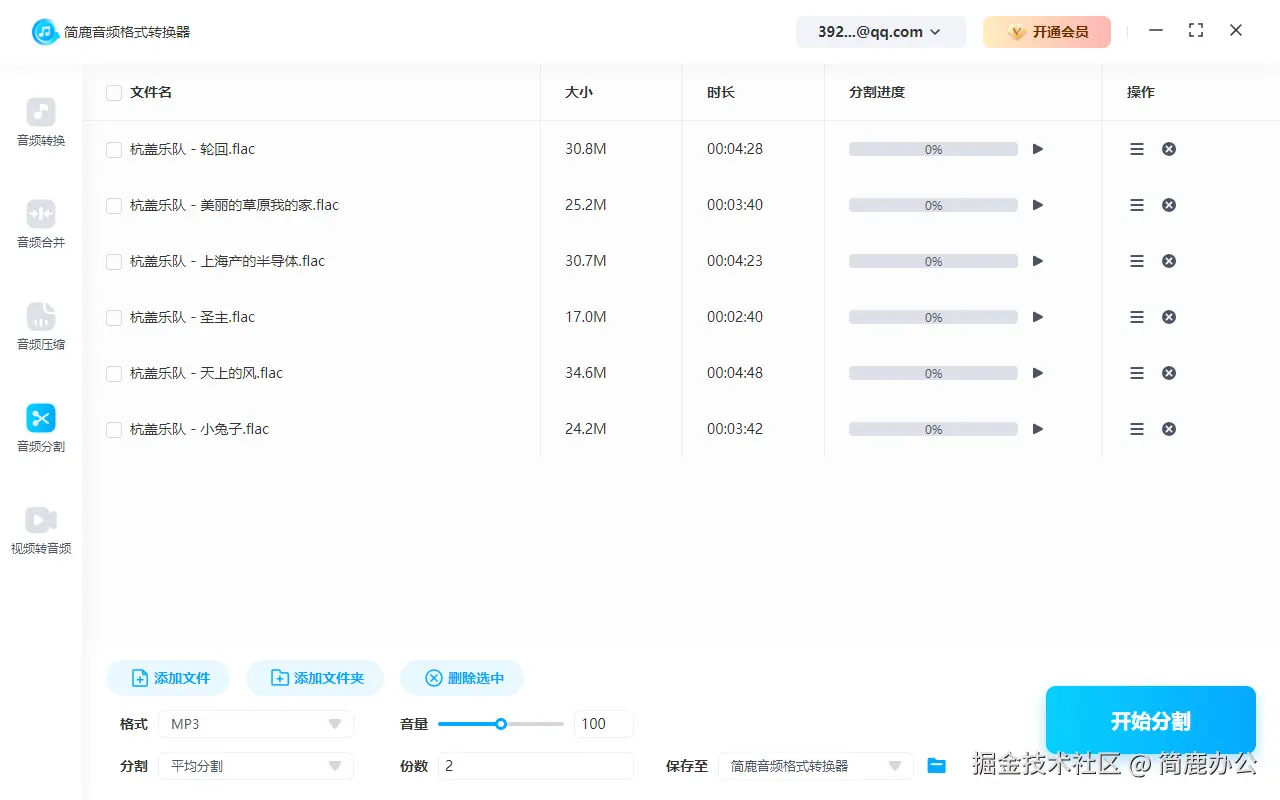Screen dimensions: 1280x800
Task: Click the size value 30.8M
Action: [586, 149]
